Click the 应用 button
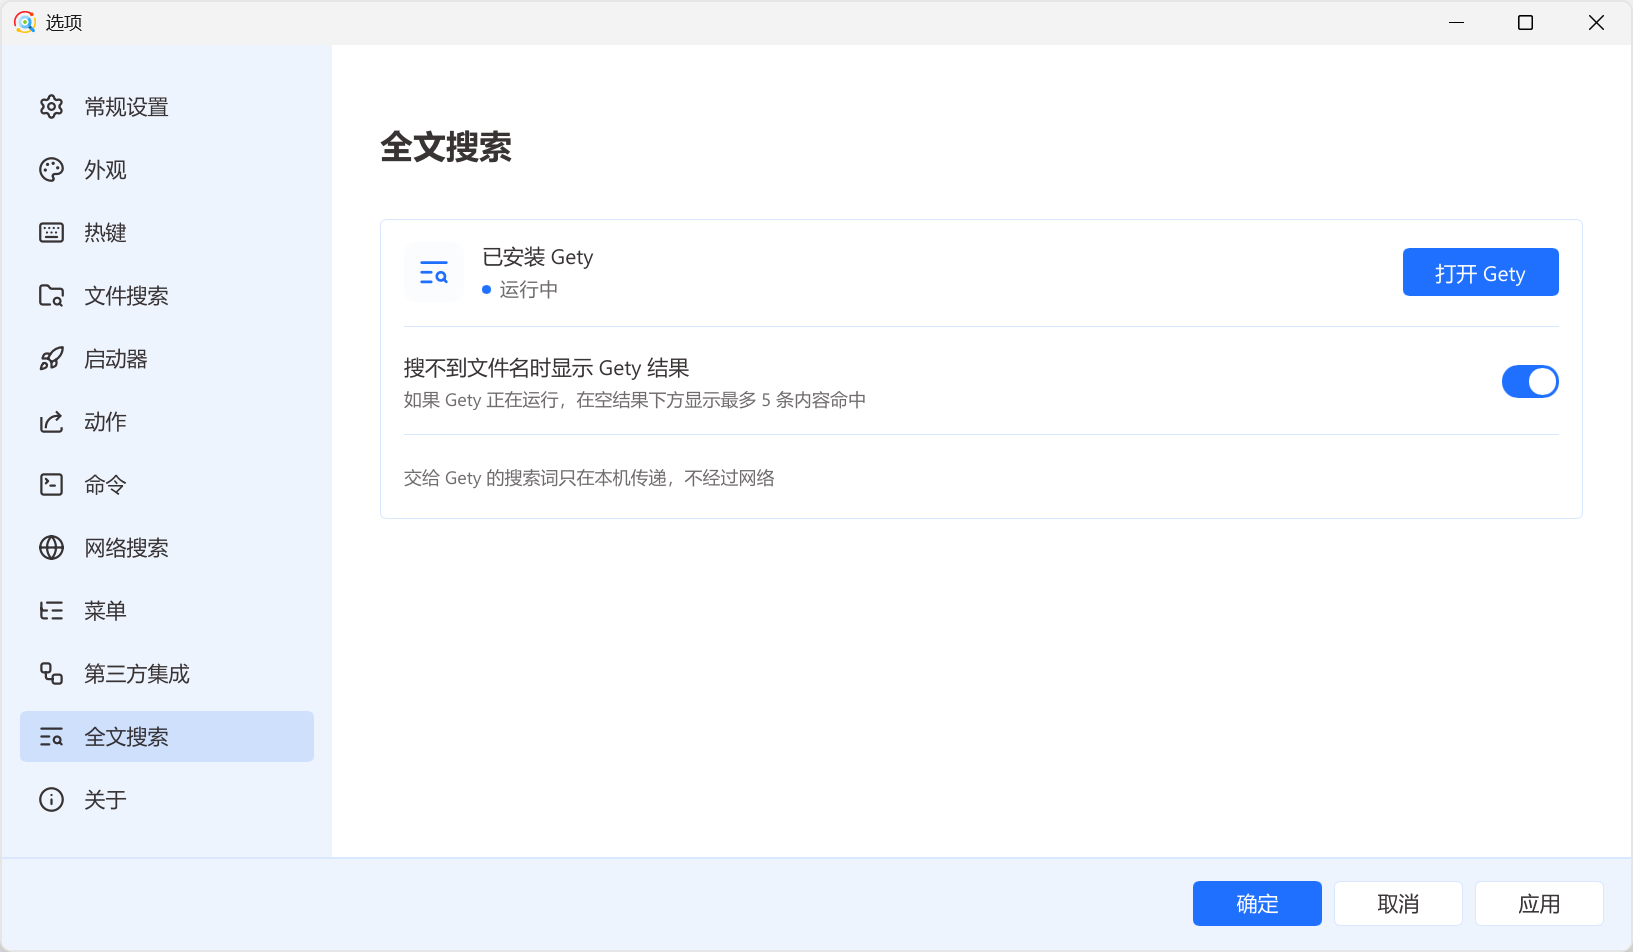The width and height of the screenshot is (1633, 952). click(x=1539, y=904)
